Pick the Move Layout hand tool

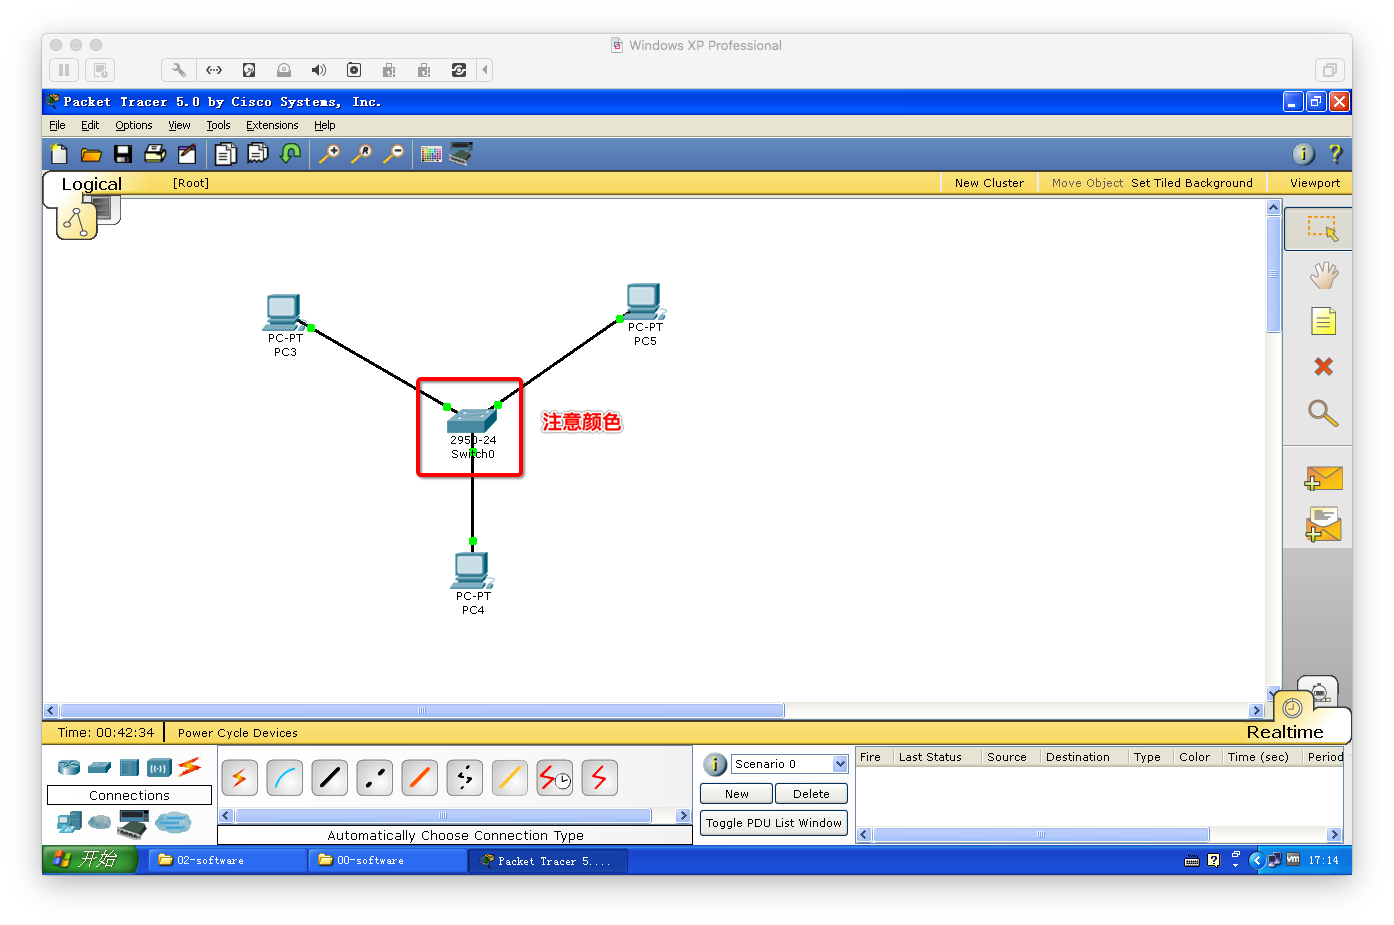click(1324, 275)
